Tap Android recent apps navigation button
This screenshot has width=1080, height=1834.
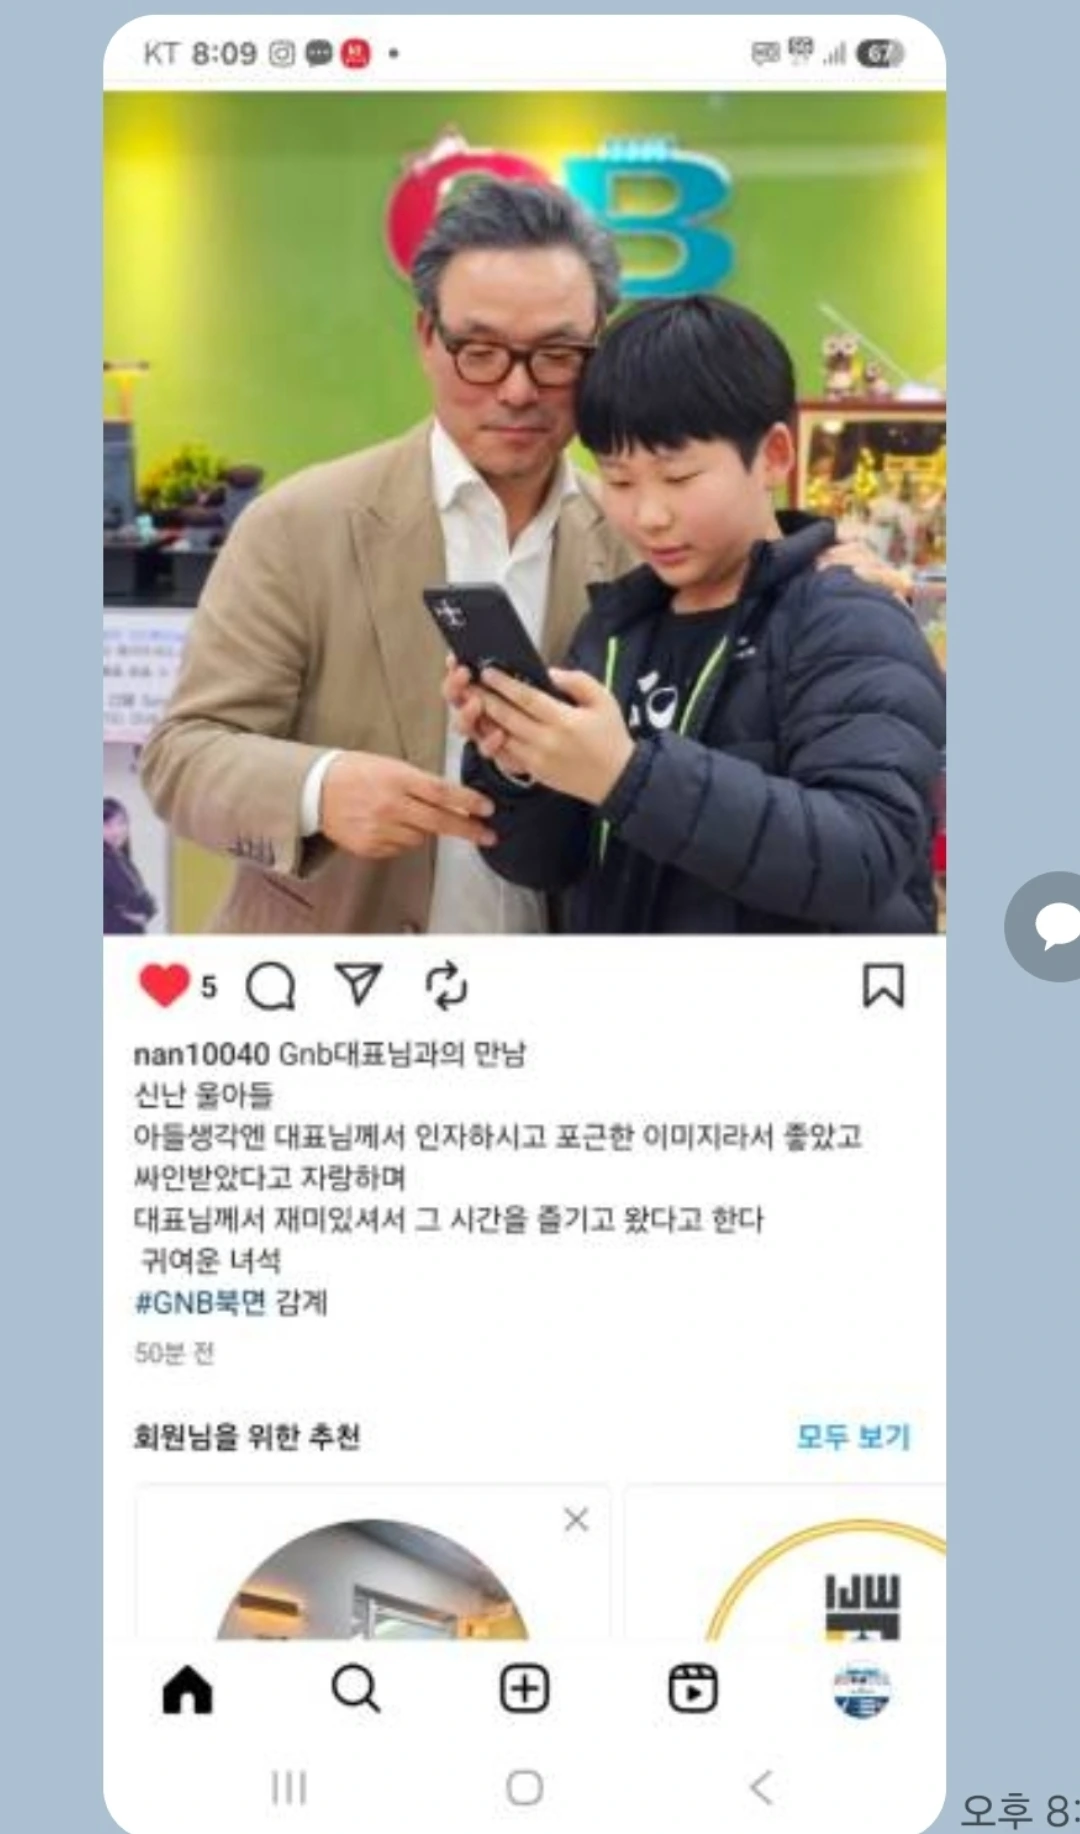click(289, 1787)
